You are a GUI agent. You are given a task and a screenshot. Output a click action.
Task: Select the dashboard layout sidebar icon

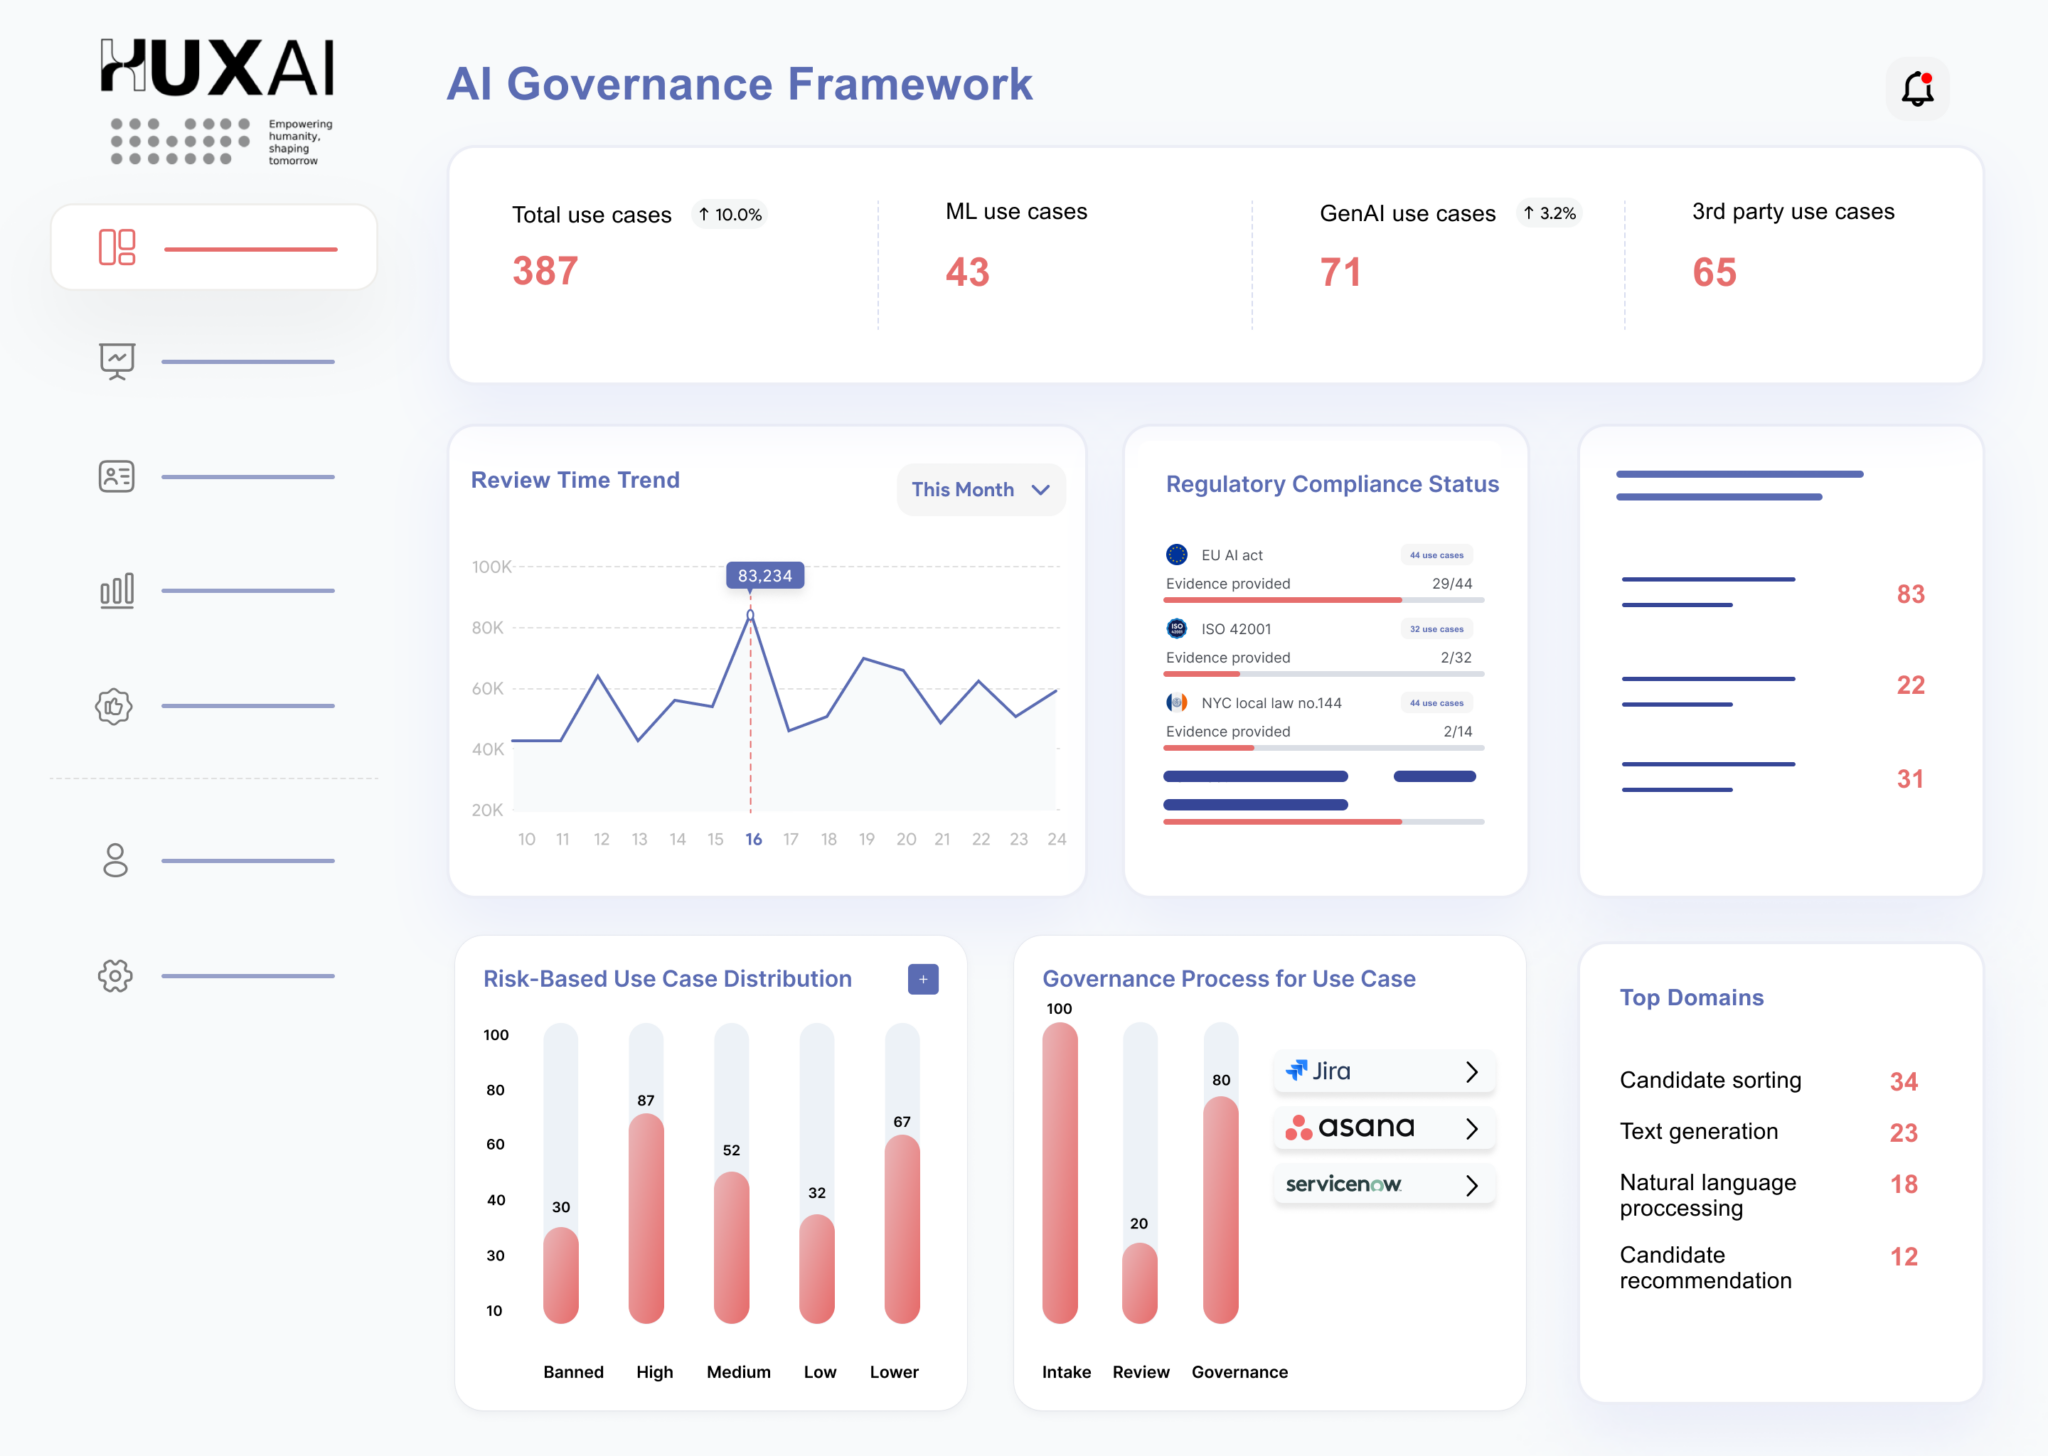pos(117,247)
